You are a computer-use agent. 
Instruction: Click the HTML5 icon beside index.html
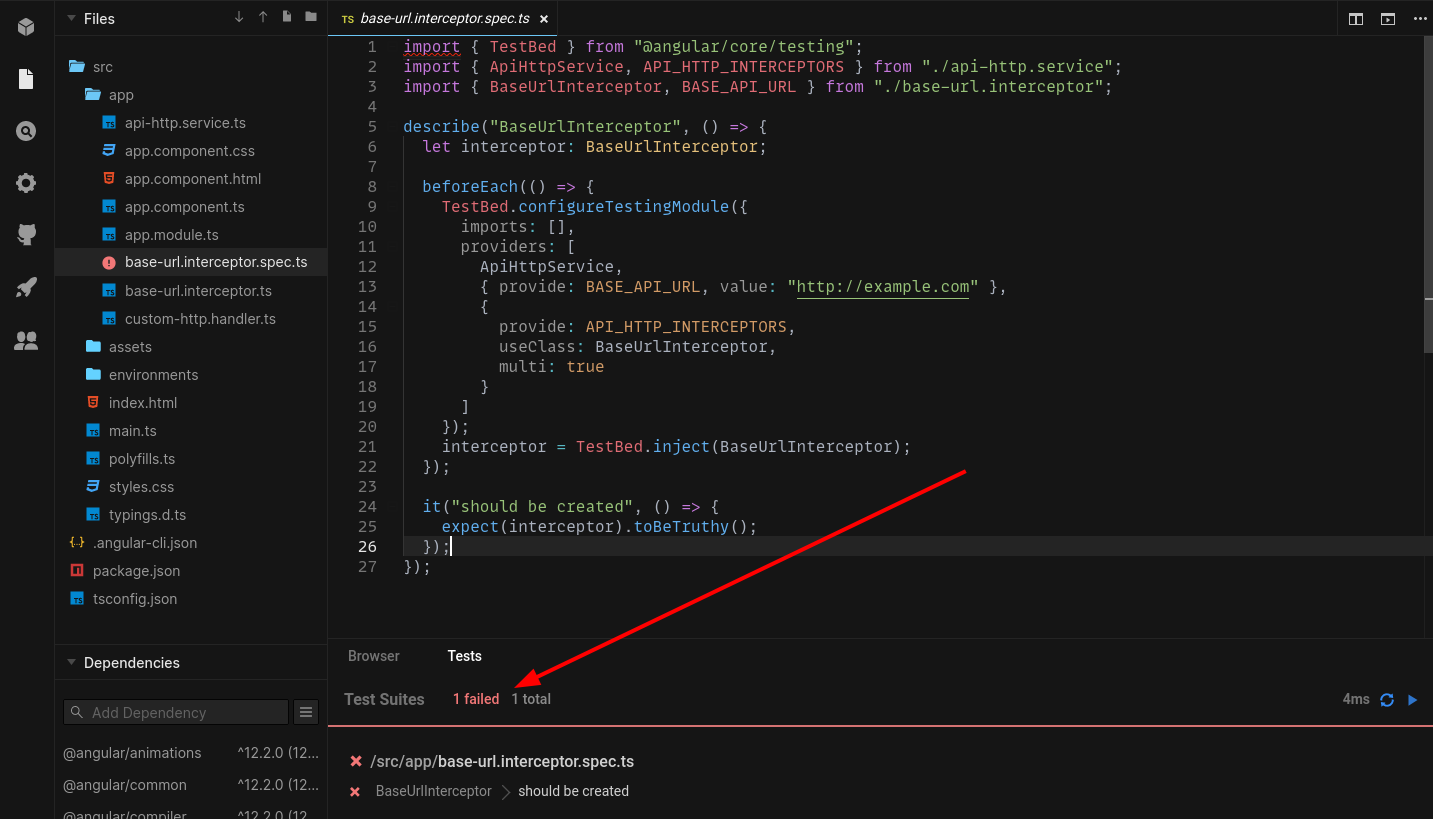tap(93, 402)
